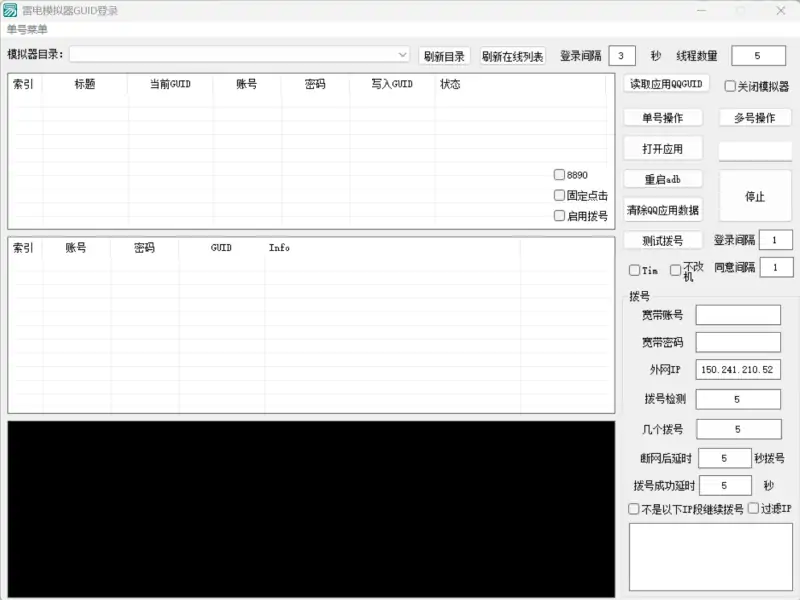This screenshot has height=600, width=800.
Task: Click the 外网IP input field
Action: [x=740, y=370]
